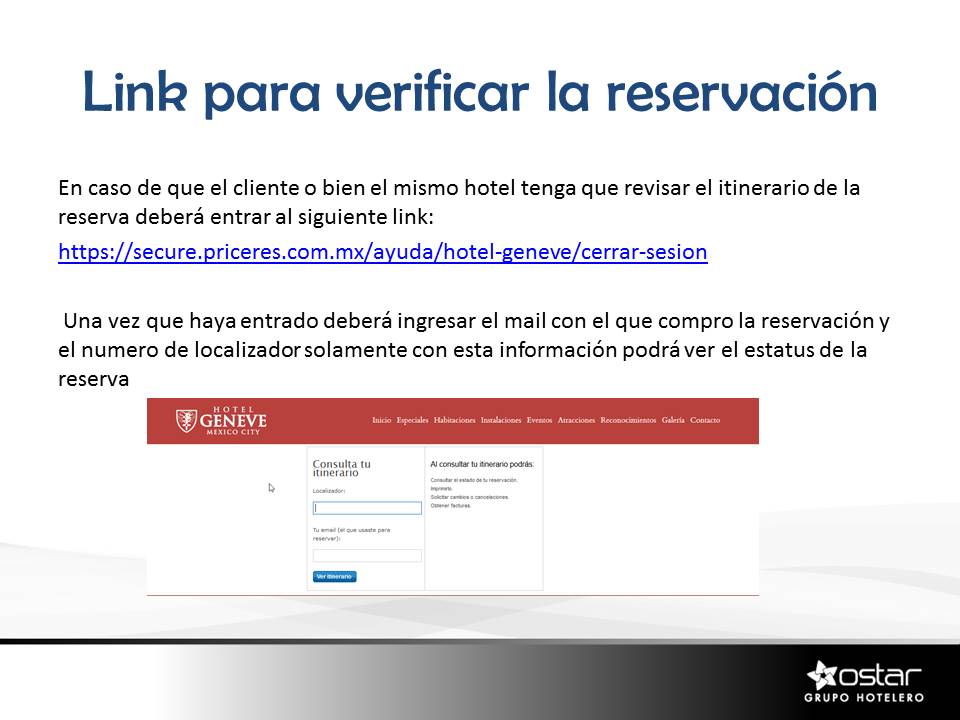Click the 'Al consultar tu itinerario podrás' text
This screenshot has height=720, width=960.
(x=482, y=464)
